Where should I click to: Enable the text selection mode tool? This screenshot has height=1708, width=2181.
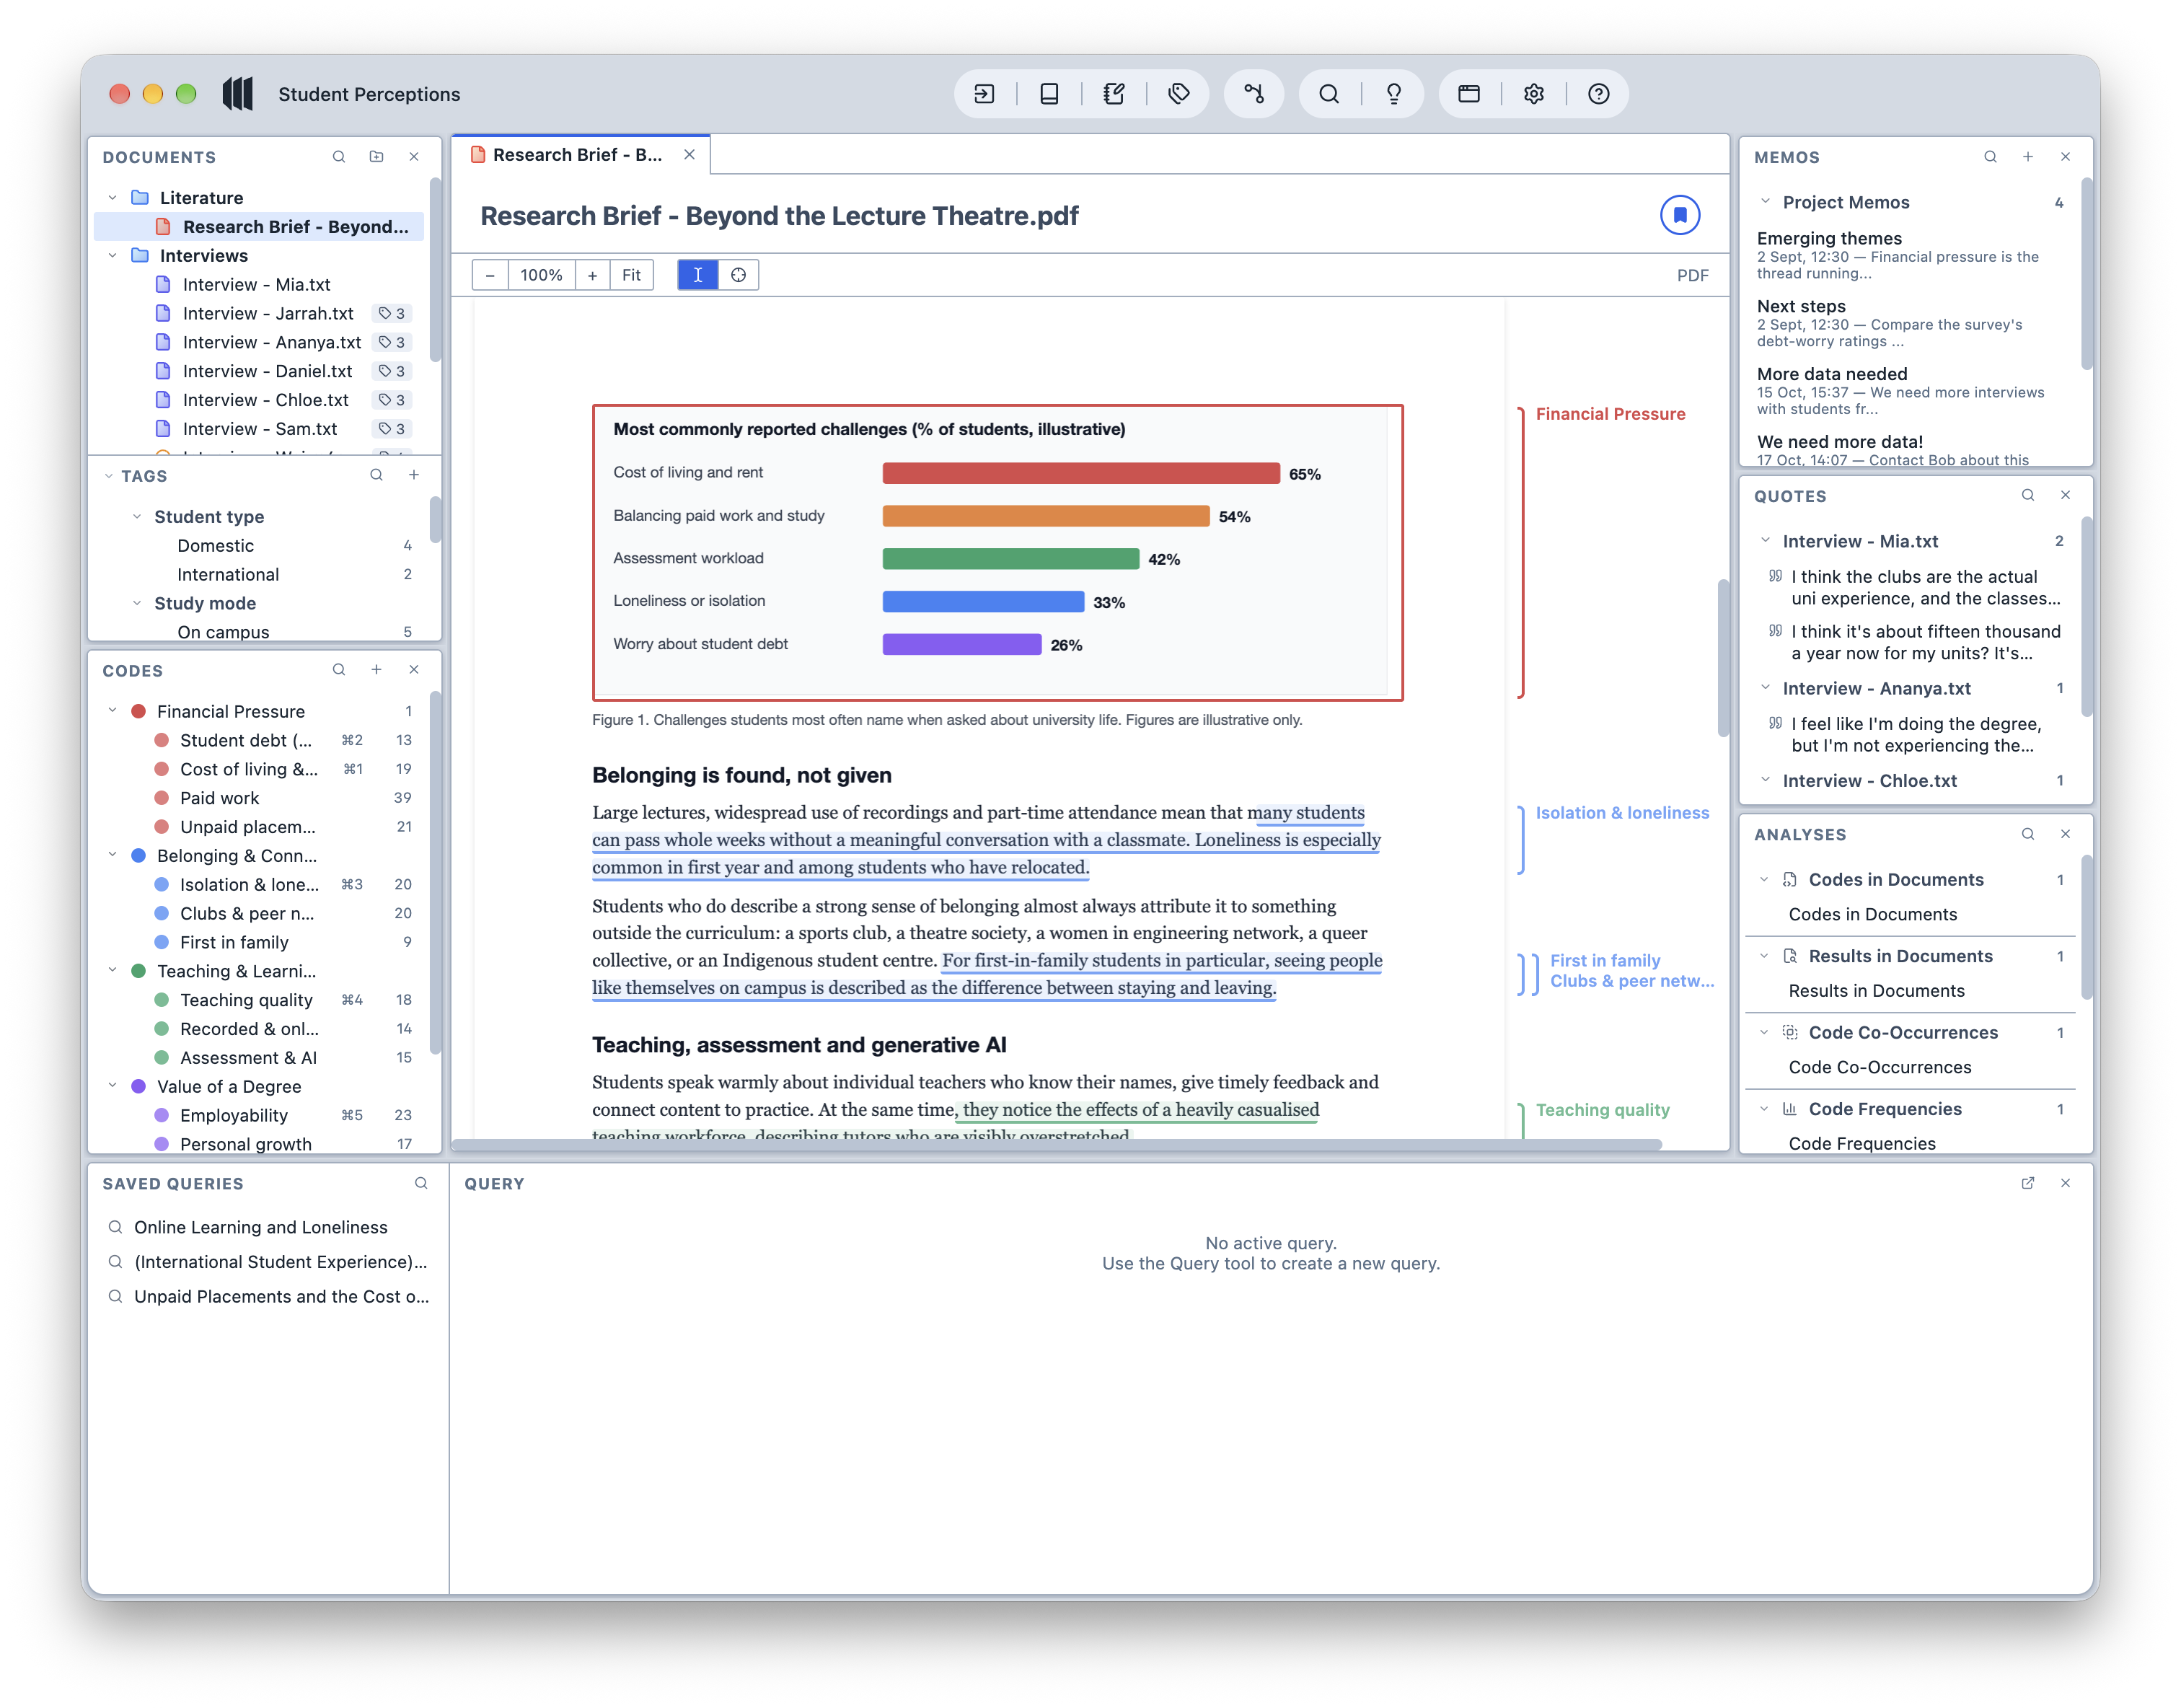698,275
